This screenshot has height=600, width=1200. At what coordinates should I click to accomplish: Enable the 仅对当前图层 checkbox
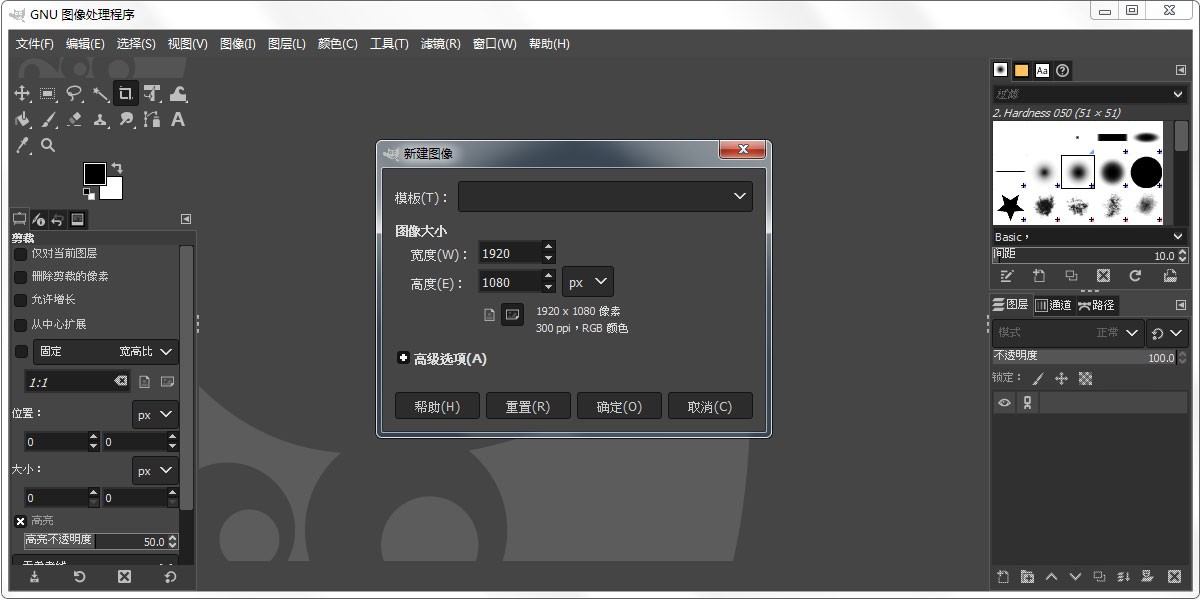coord(19,253)
